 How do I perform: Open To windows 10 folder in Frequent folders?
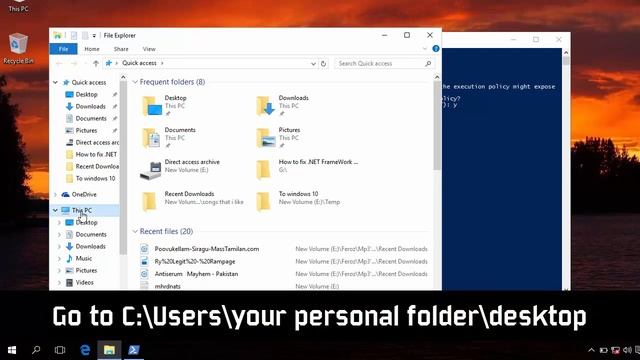[x=264, y=202]
